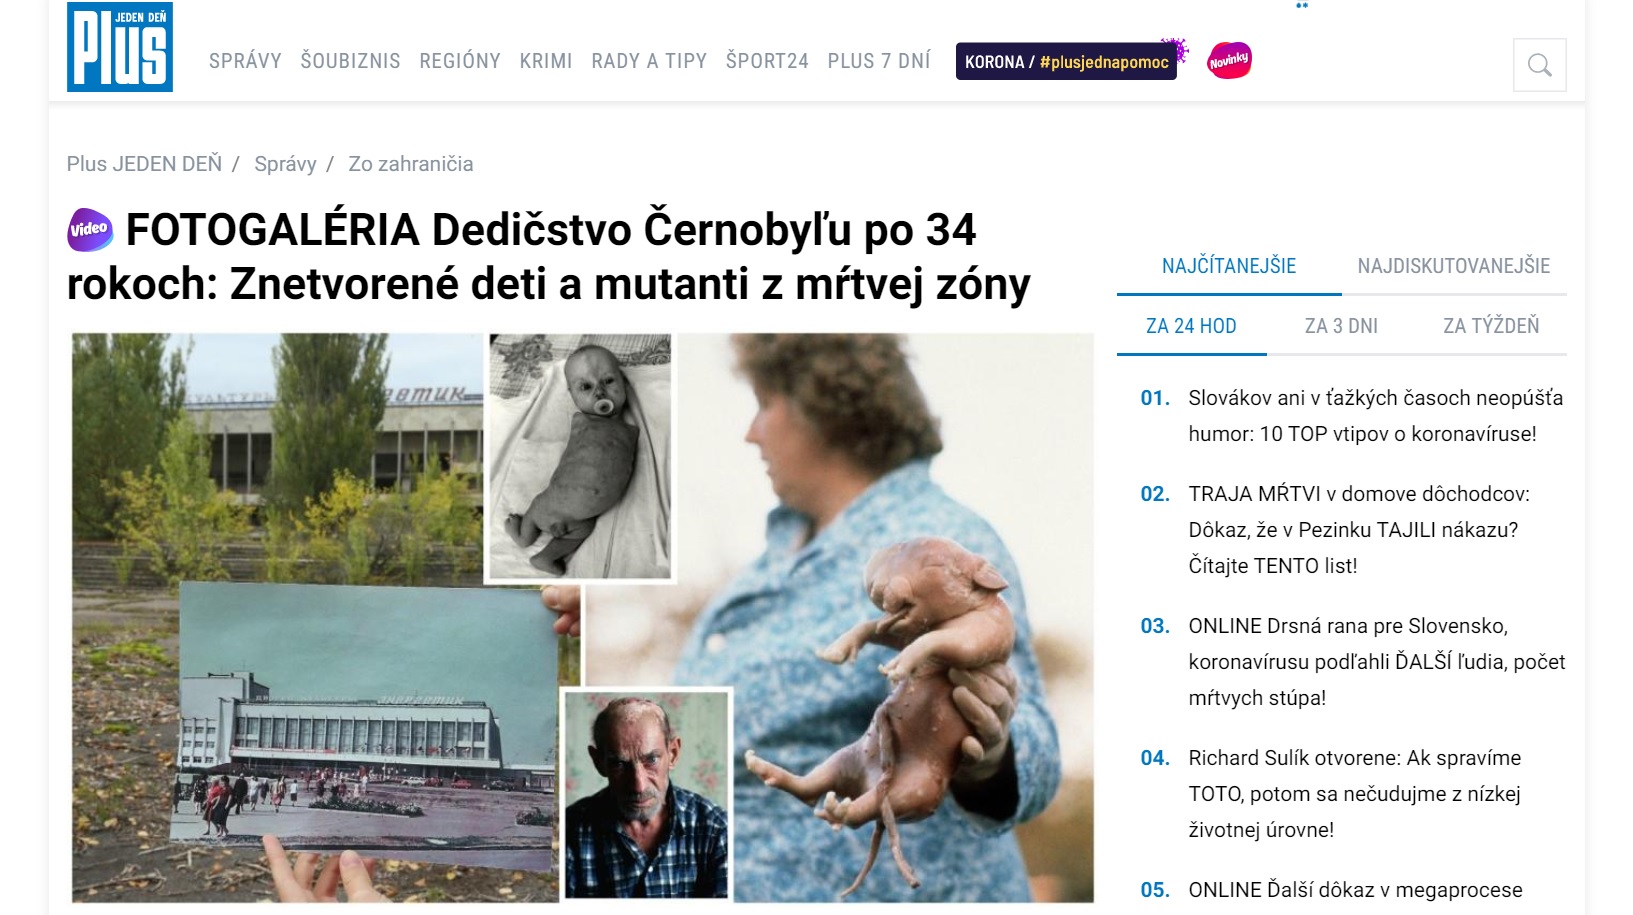Open article about Slovak coronavirus jokes
This screenshot has width=1633, height=915.
pos(1376,416)
